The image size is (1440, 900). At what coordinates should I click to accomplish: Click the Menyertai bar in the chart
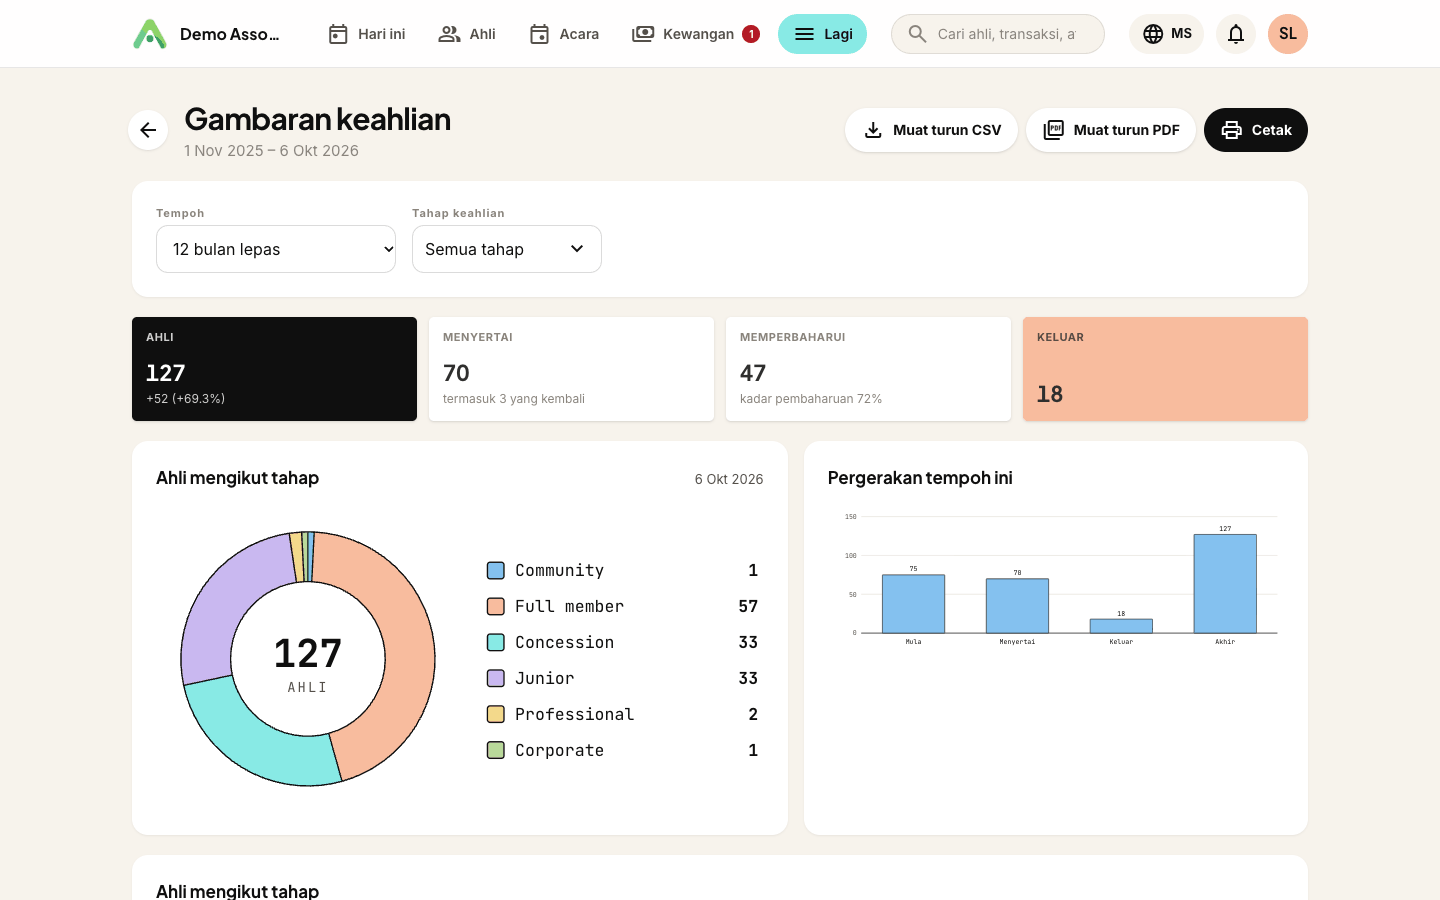1017,606
